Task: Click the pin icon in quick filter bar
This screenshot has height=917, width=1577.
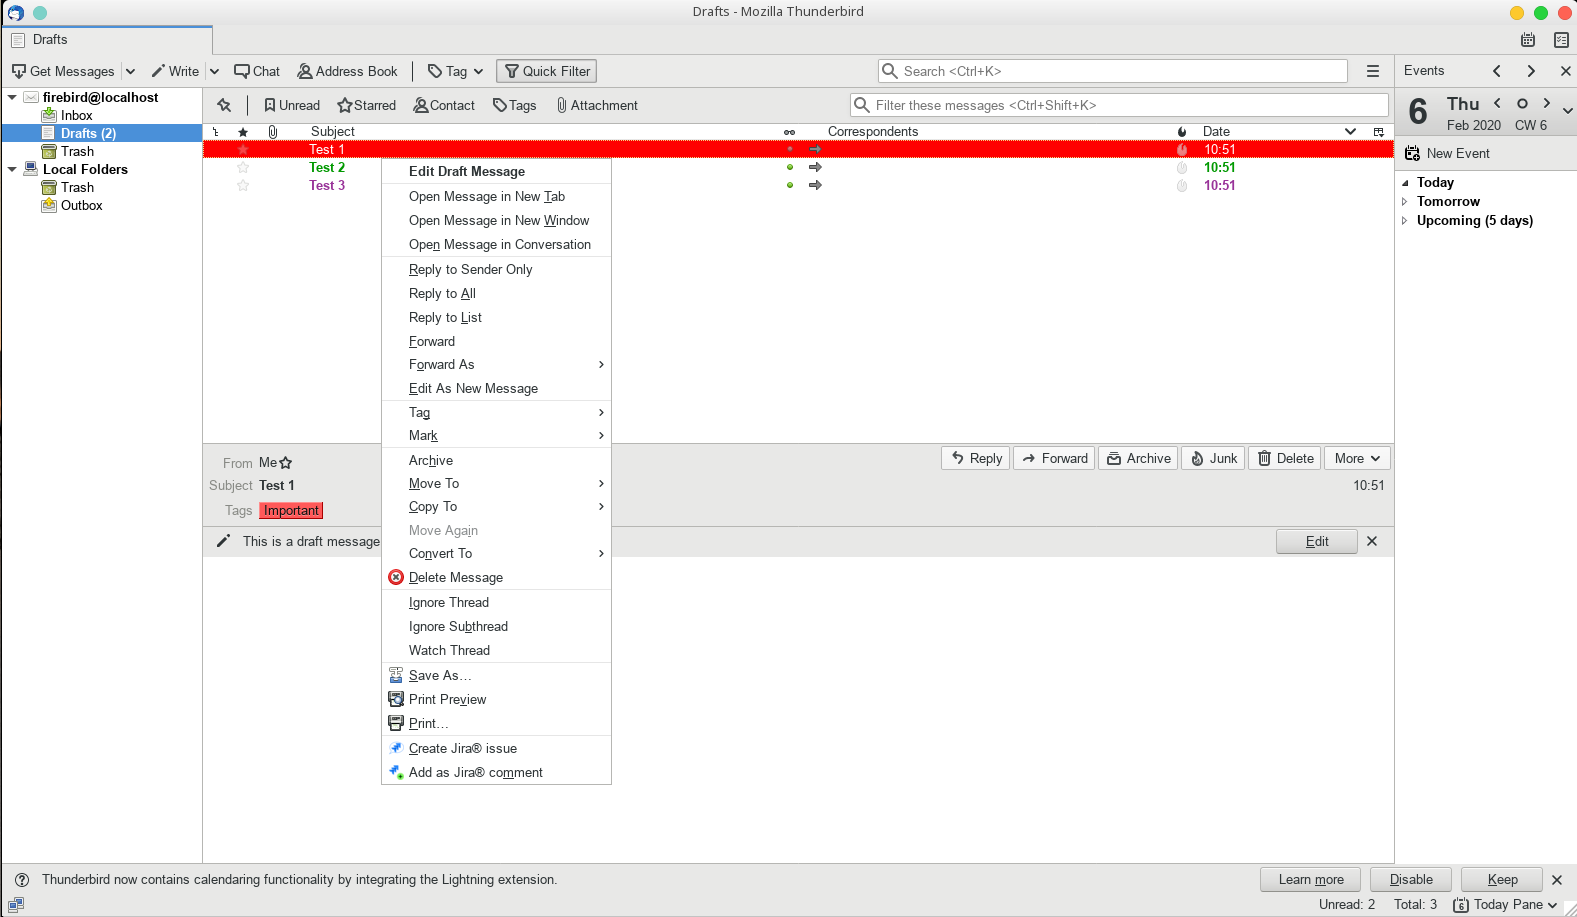Action: [x=224, y=105]
